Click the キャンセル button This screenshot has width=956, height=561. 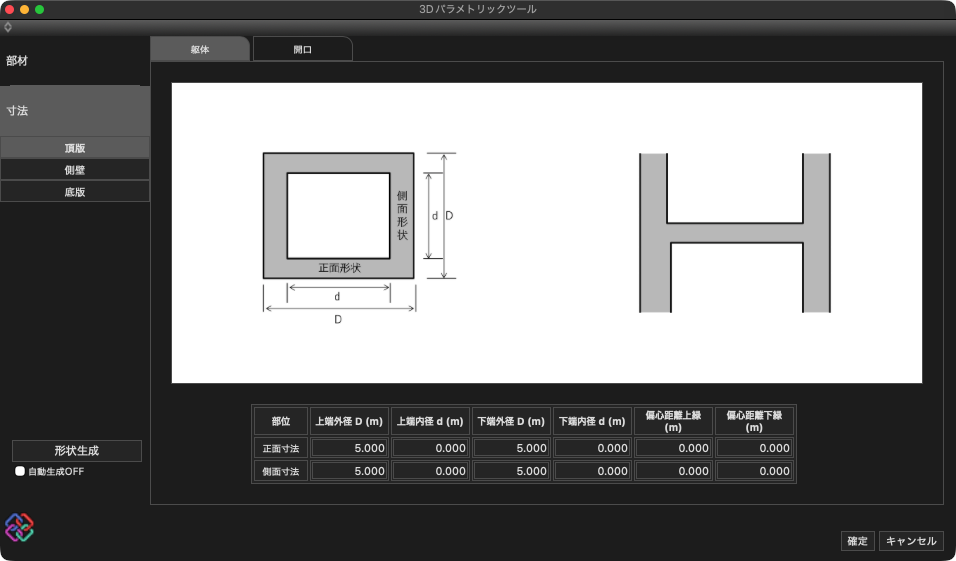point(911,541)
